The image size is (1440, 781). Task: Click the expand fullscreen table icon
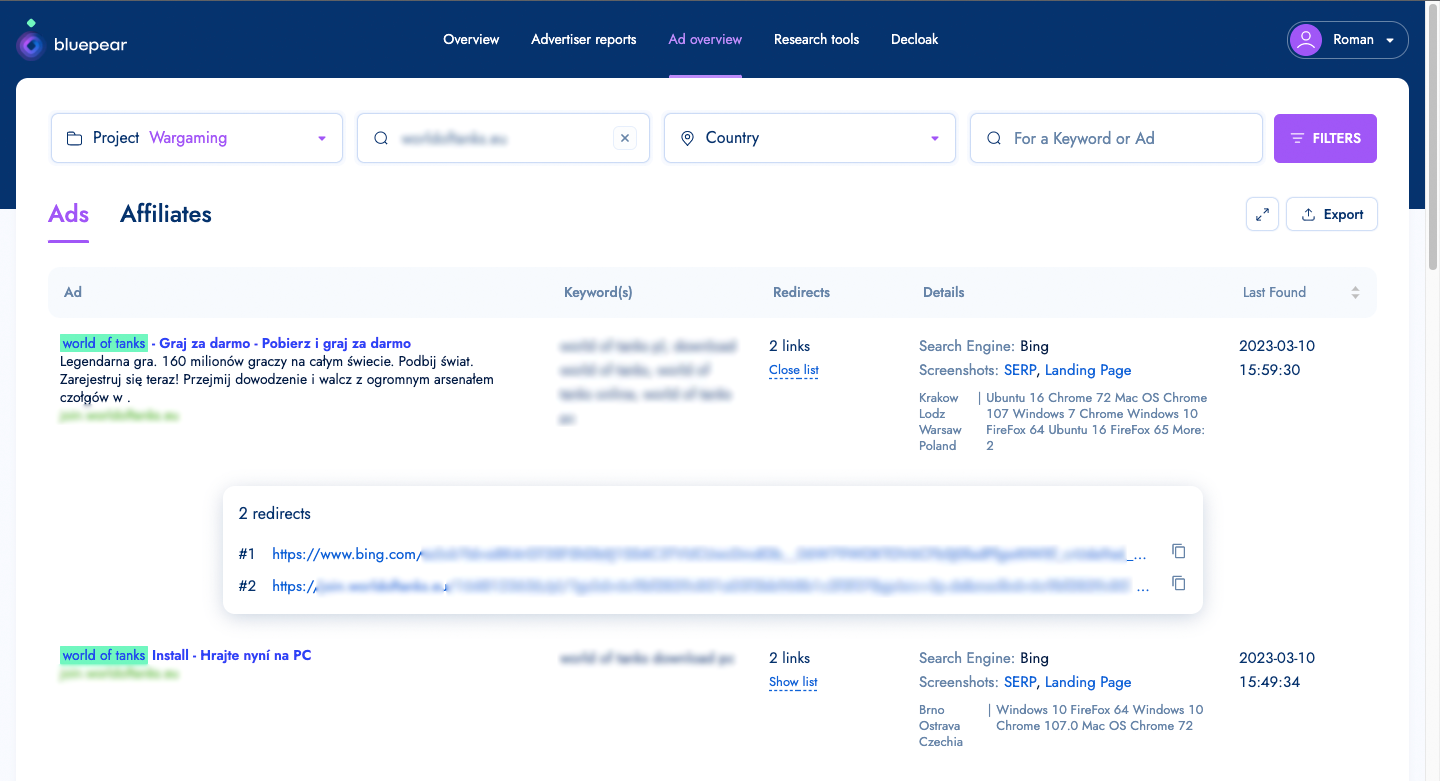click(x=1262, y=214)
